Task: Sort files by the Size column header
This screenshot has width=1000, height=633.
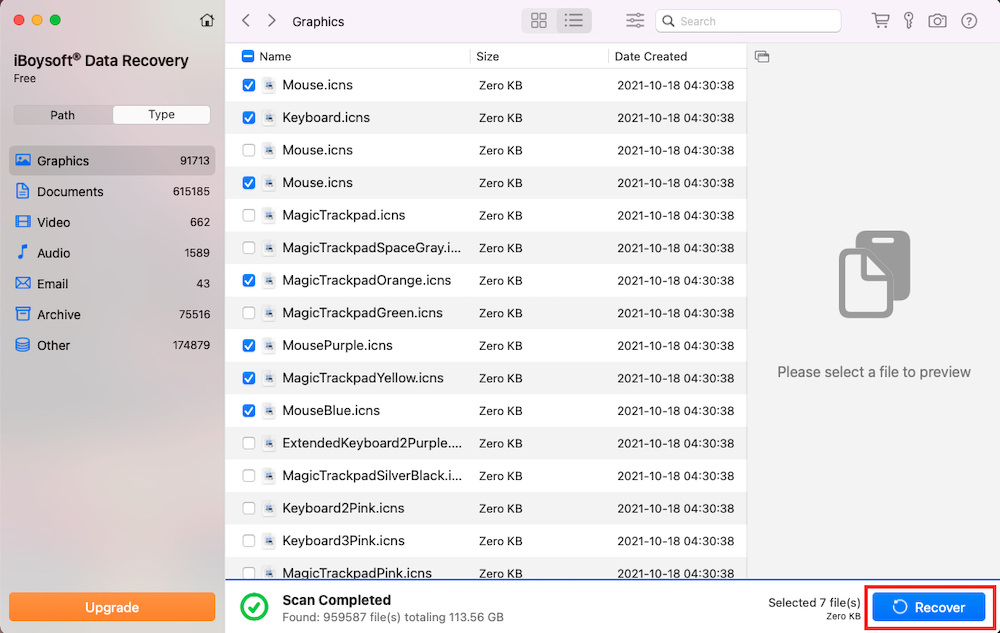Action: coord(487,56)
